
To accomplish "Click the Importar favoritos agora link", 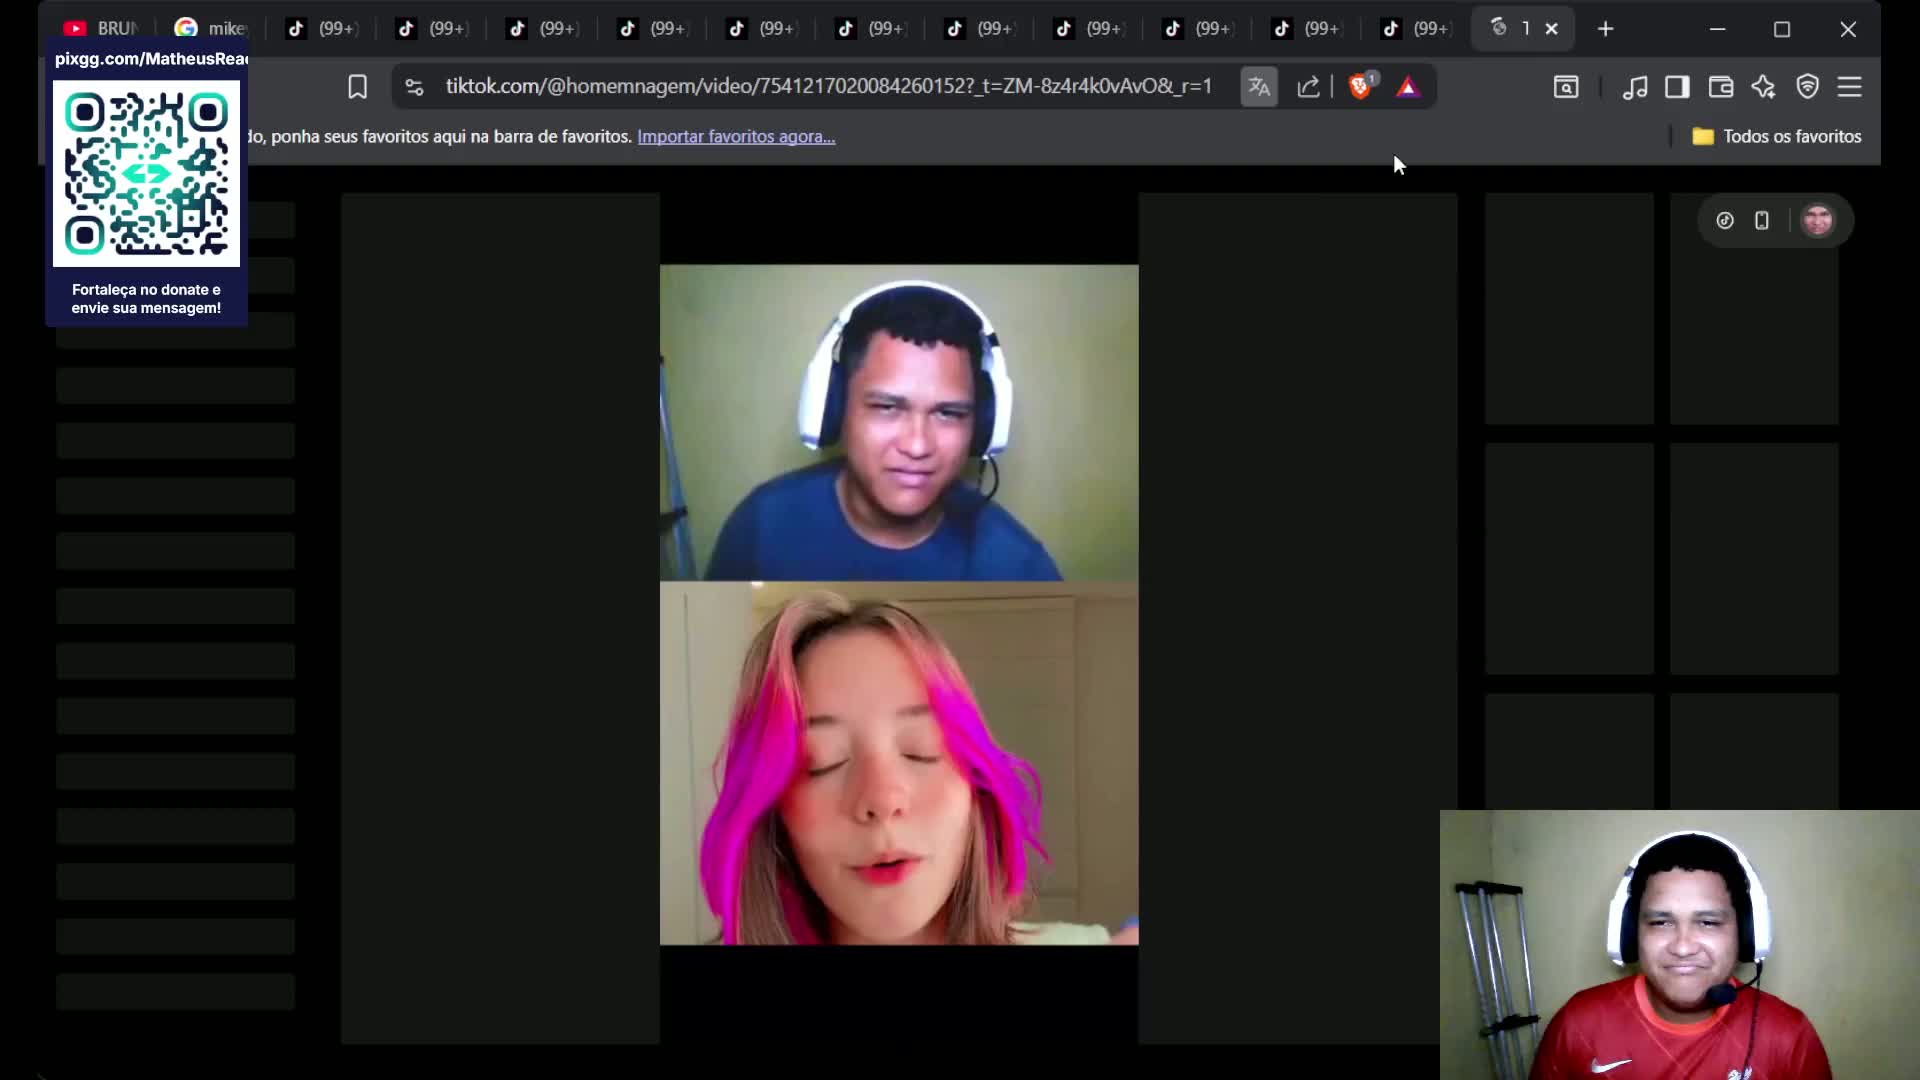I will (x=736, y=136).
